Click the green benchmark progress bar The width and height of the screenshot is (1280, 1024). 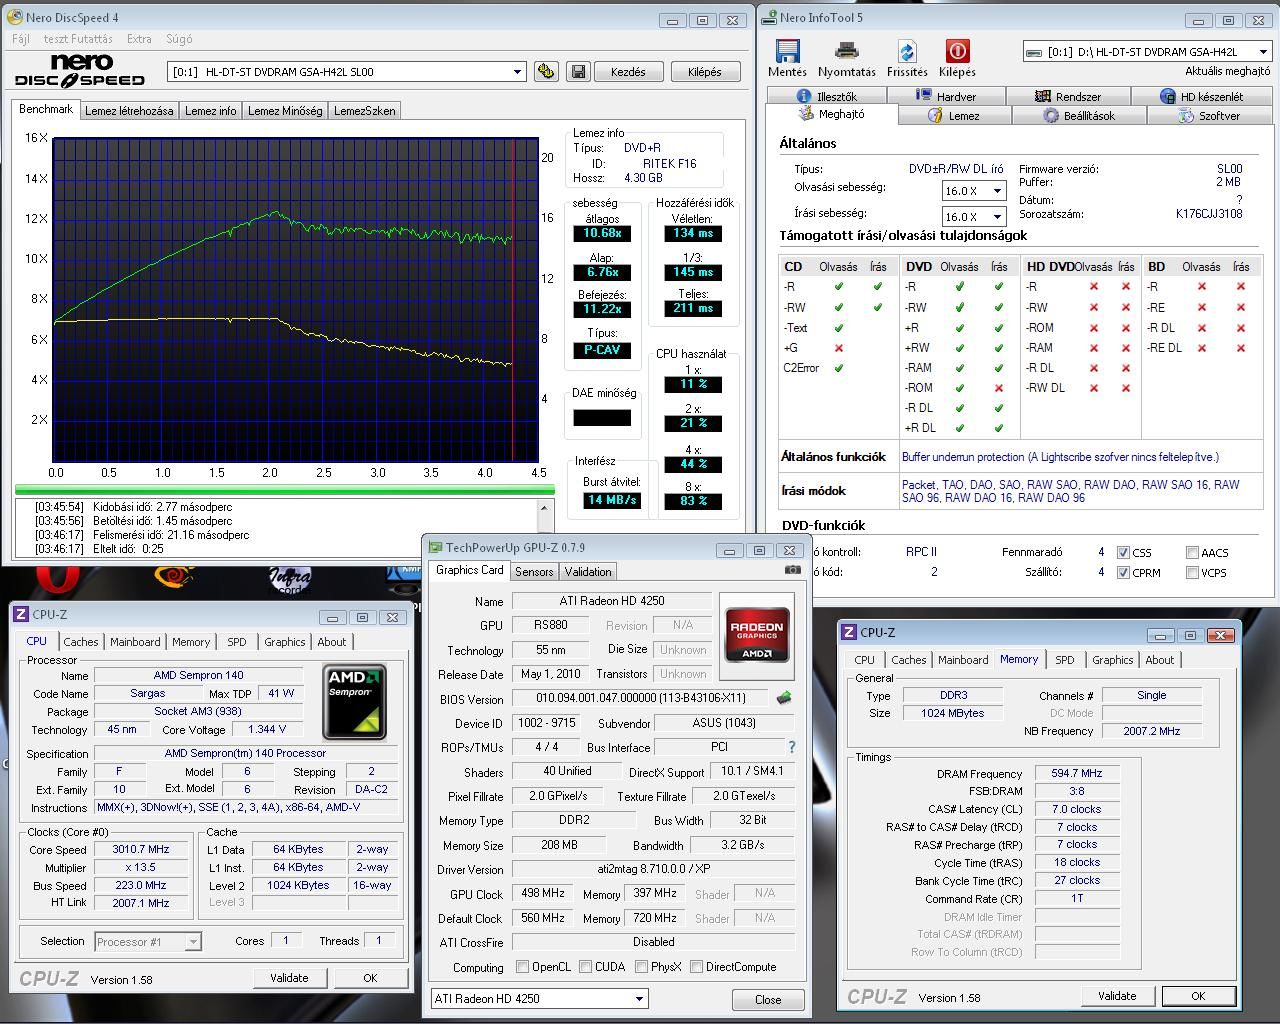pyautogui.click(x=285, y=490)
